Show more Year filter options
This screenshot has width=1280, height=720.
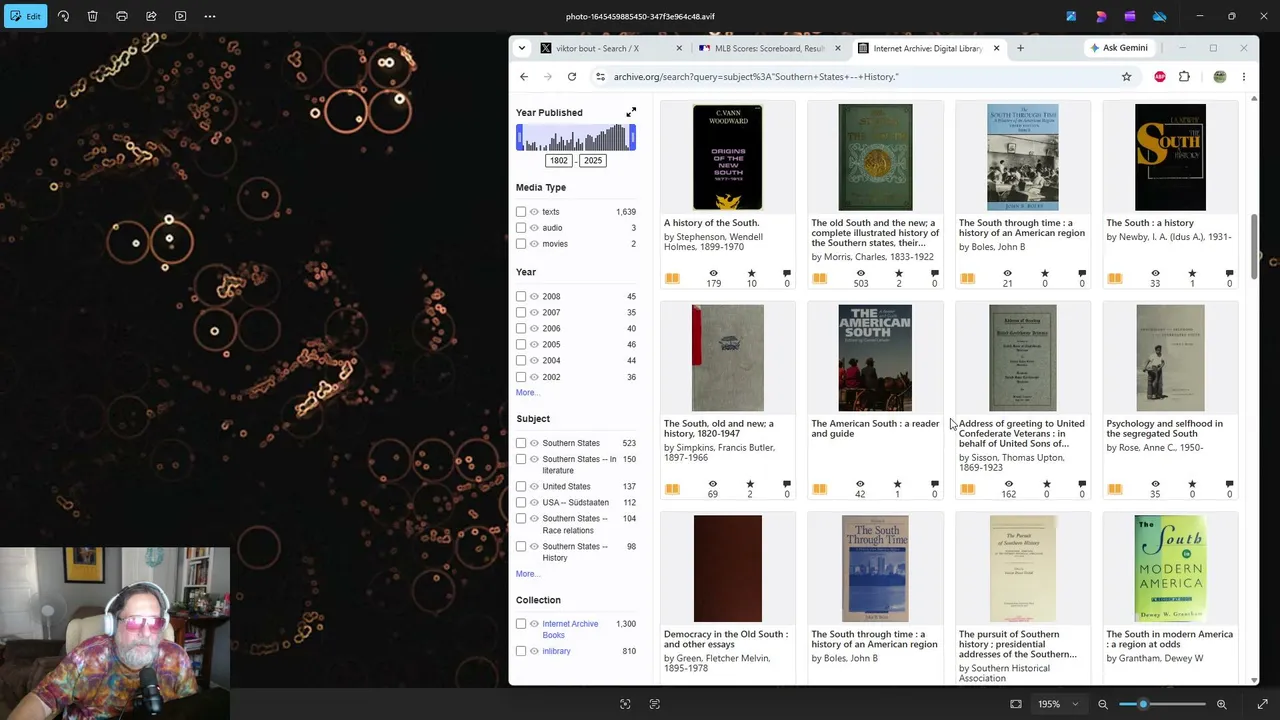pos(526,393)
